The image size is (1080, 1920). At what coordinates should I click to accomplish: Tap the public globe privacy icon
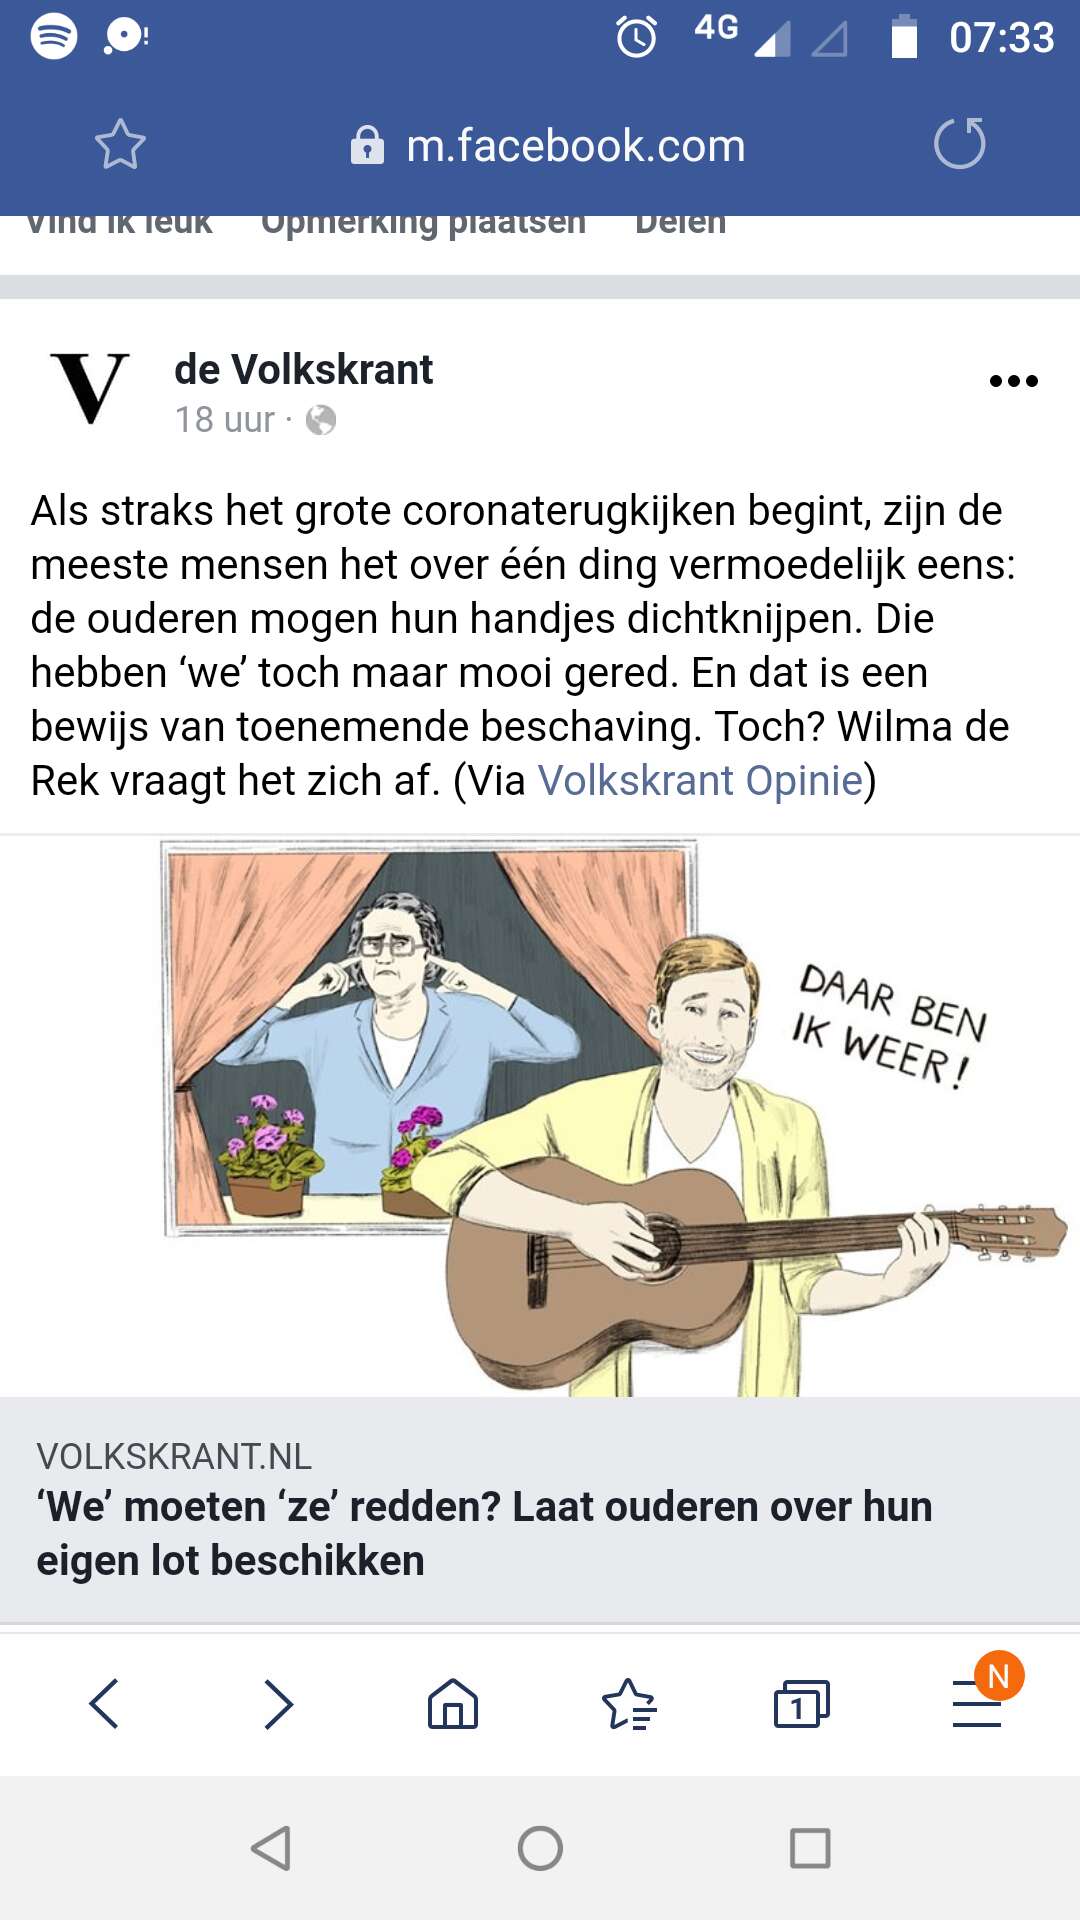321,420
